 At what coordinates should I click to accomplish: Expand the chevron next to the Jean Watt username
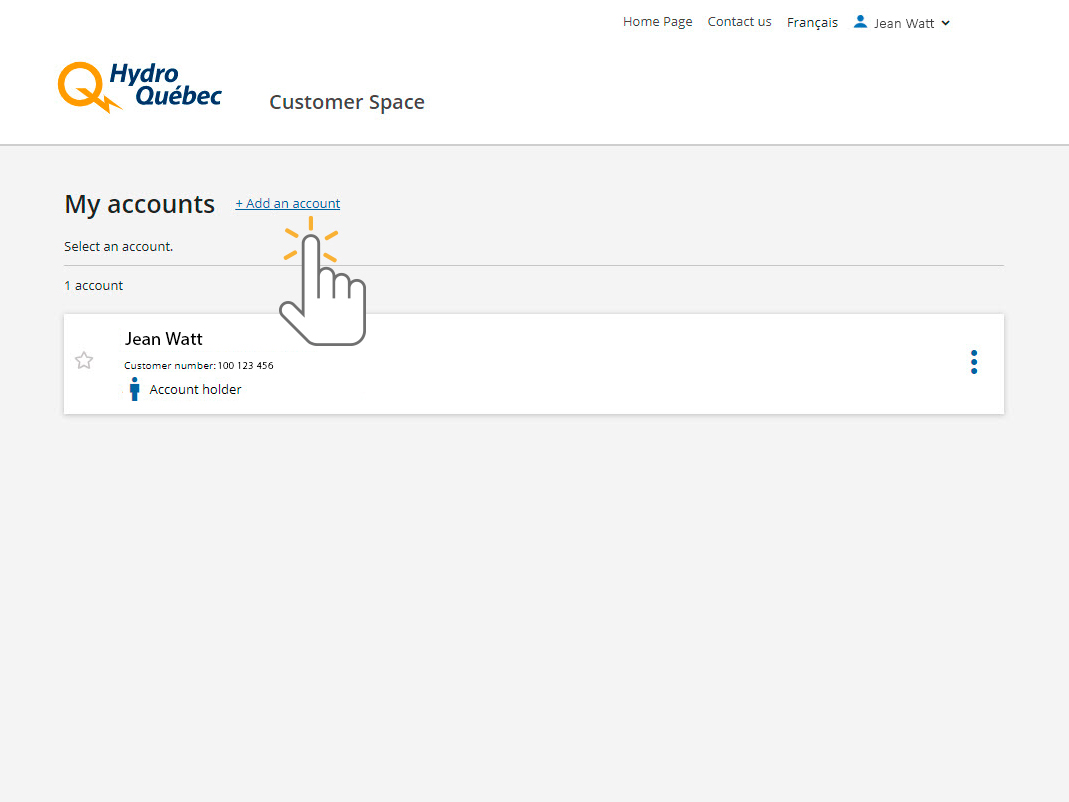coord(946,23)
